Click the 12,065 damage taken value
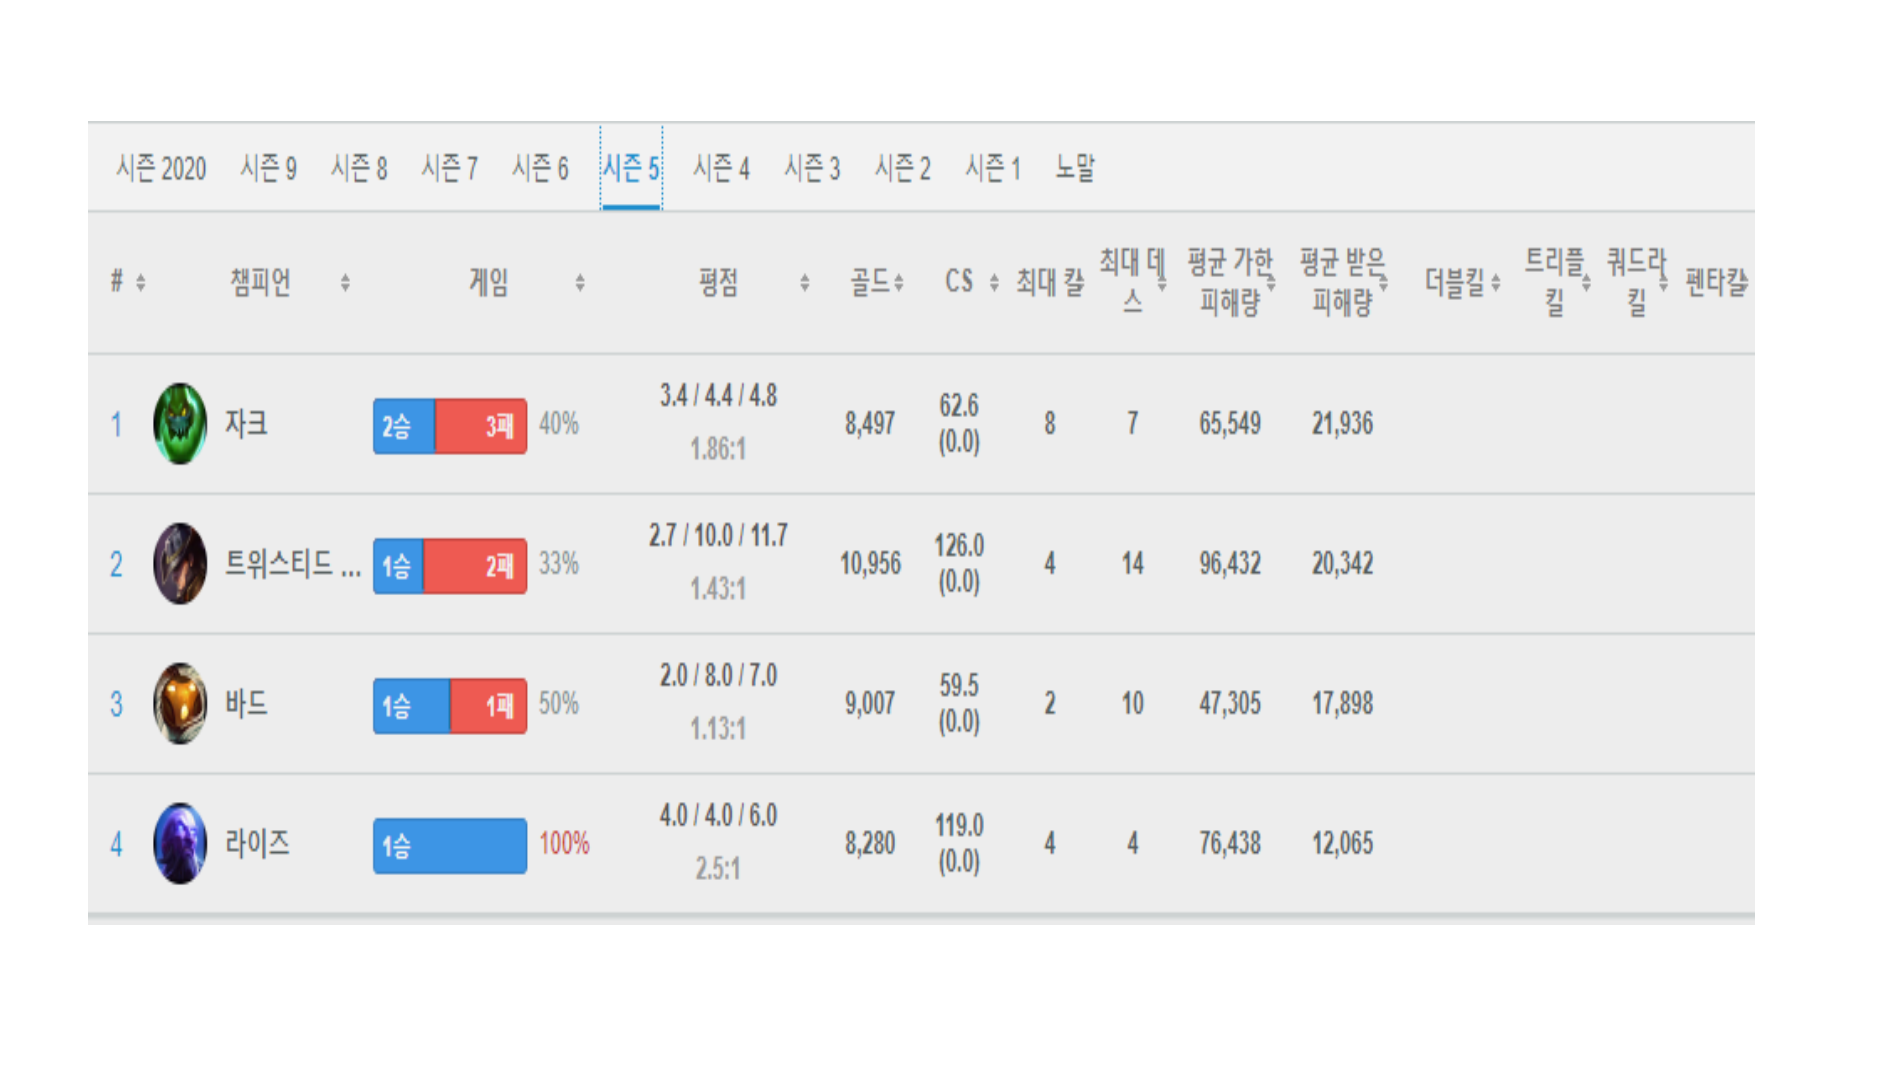1894x1072 pixels. coord(1343,844)
